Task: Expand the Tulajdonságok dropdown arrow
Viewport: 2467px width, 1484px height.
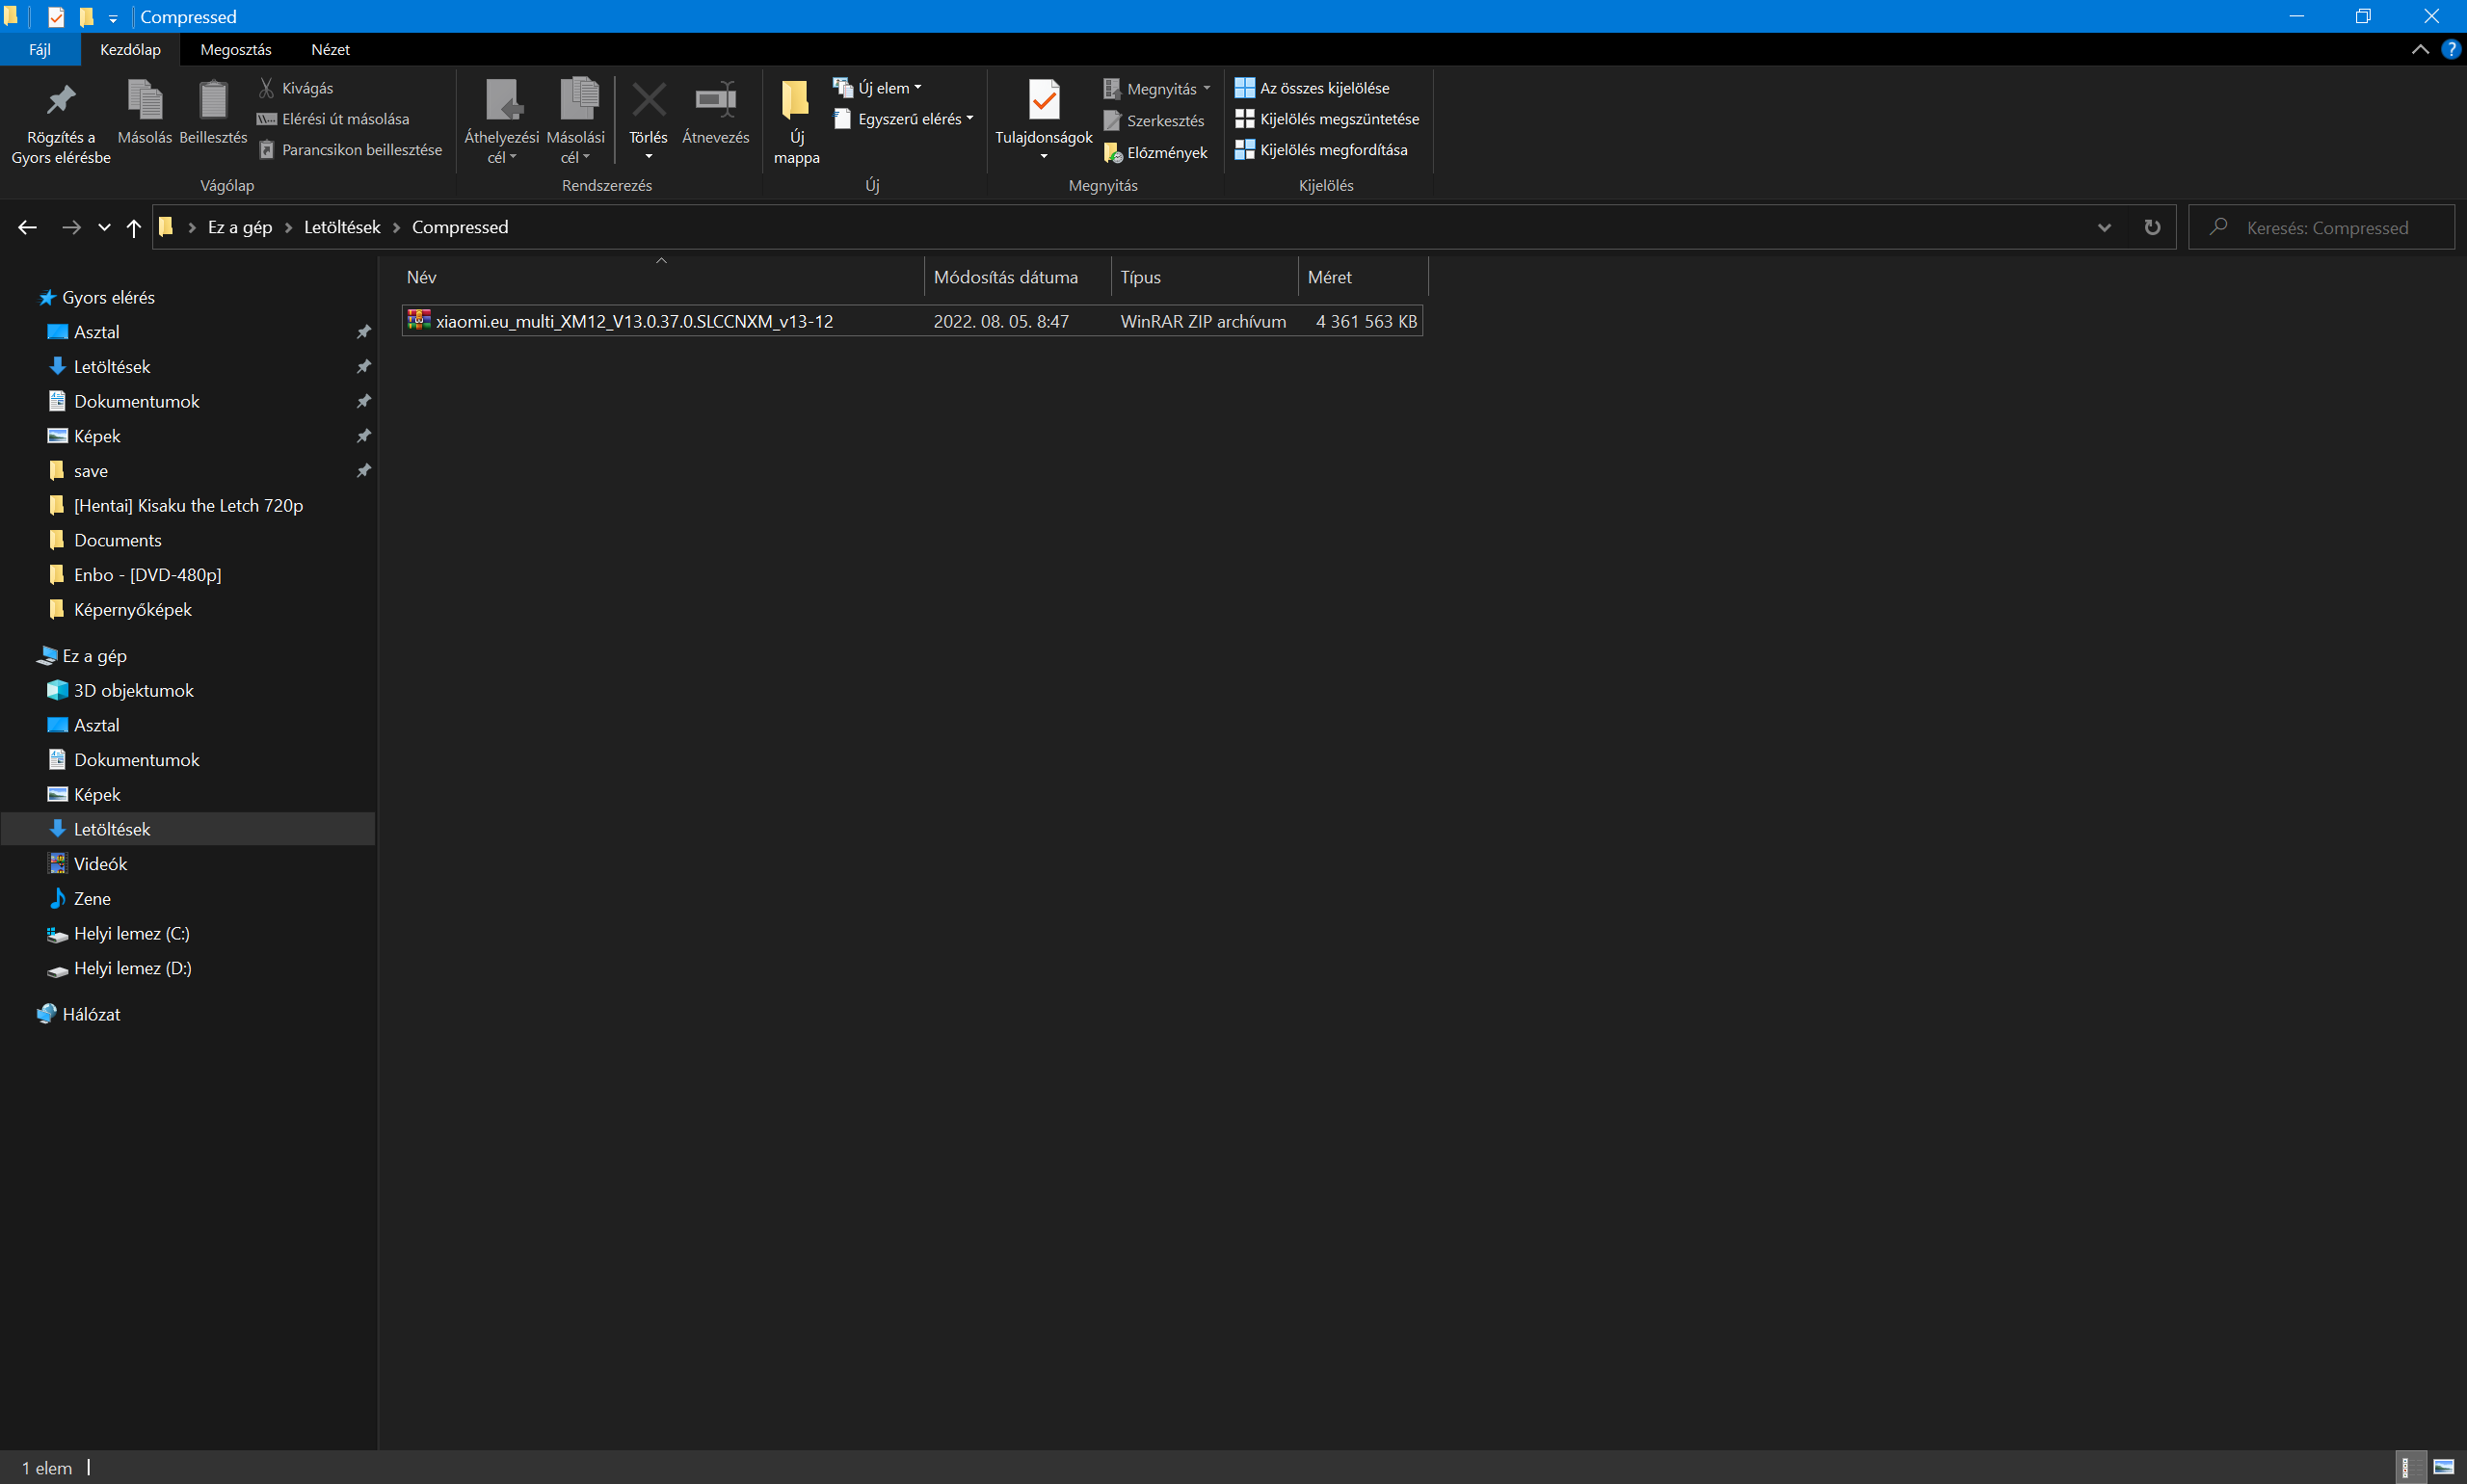Action: pyautogui.click(x=1044, y=157)
